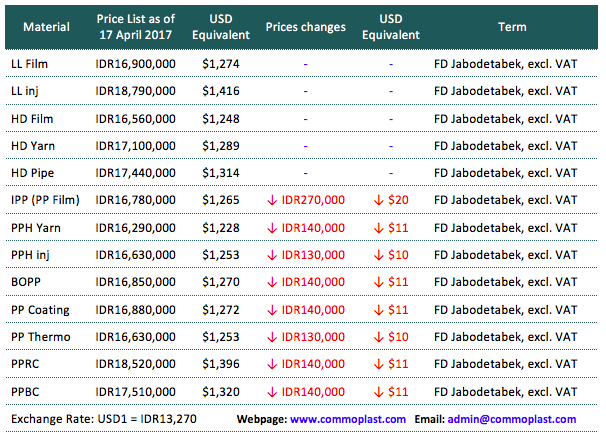Click the www.commoplast.com webpage link

(x=348, y=419)
